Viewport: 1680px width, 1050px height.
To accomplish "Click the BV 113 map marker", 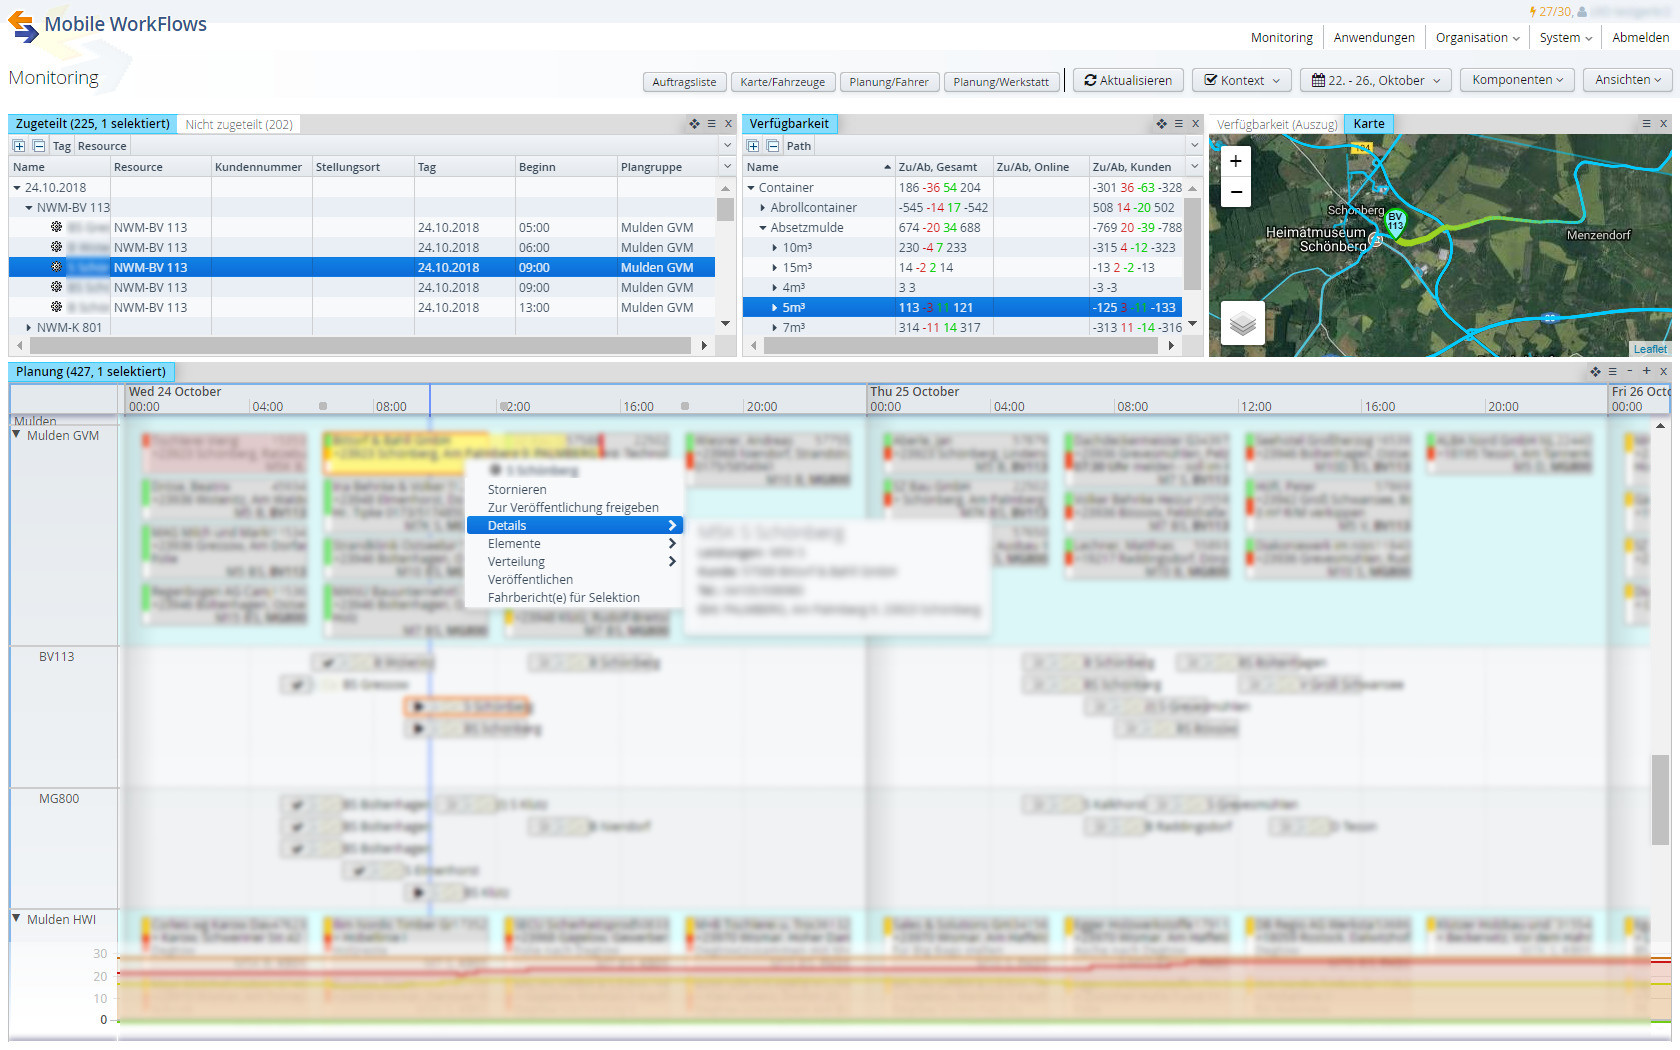I will tap(1395, 221).
